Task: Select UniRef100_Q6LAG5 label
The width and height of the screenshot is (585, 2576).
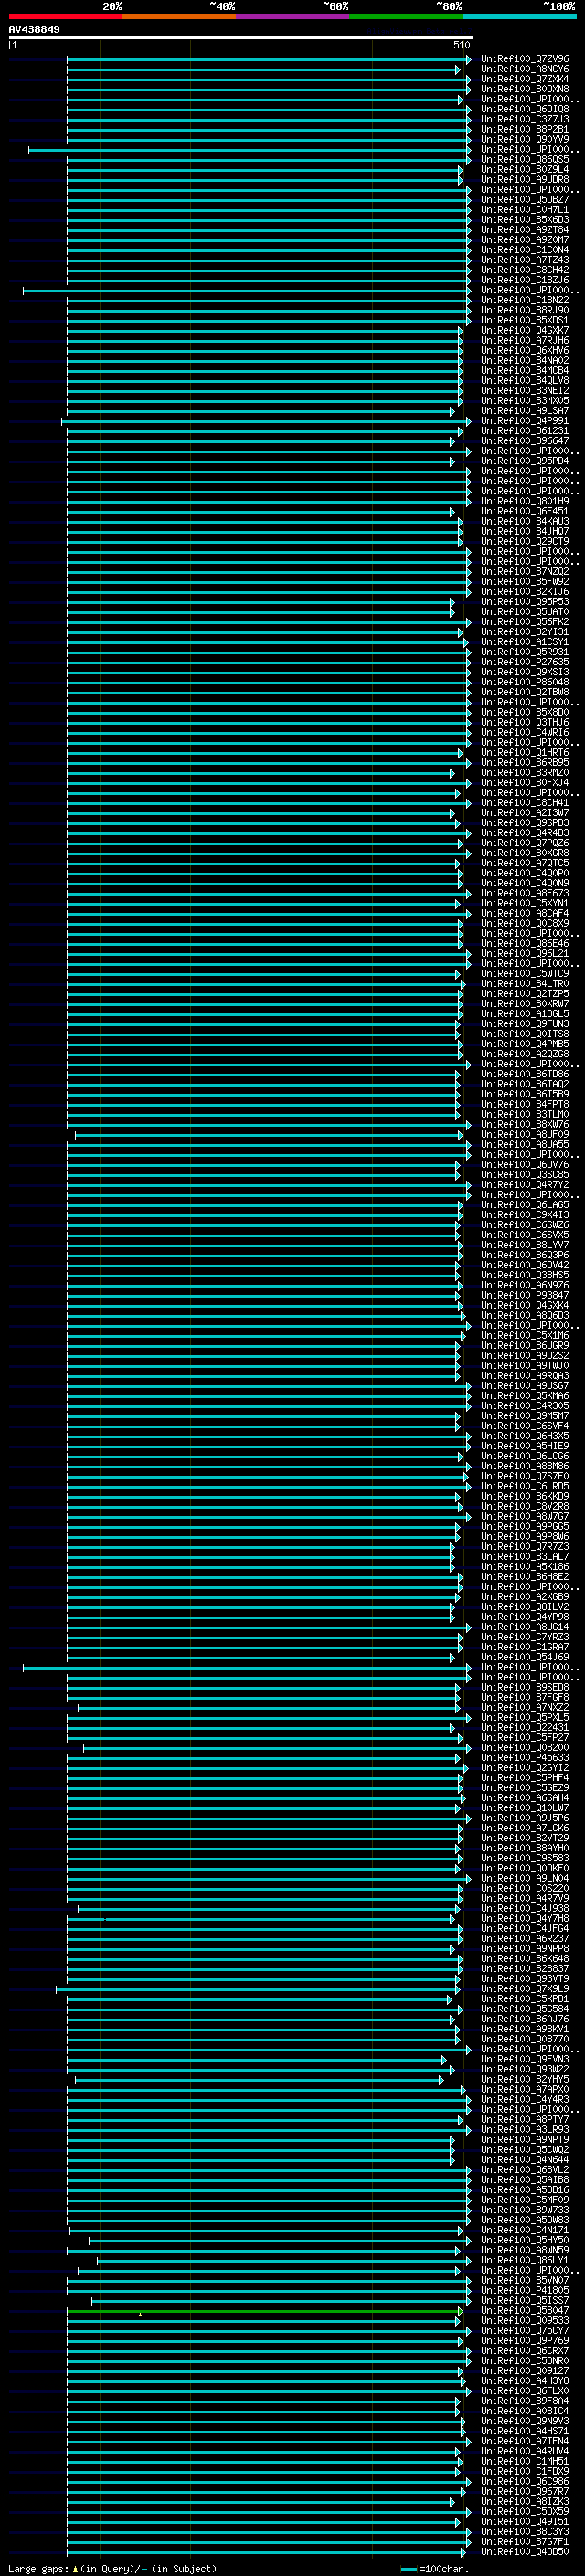Action: tap(525, 1205)
